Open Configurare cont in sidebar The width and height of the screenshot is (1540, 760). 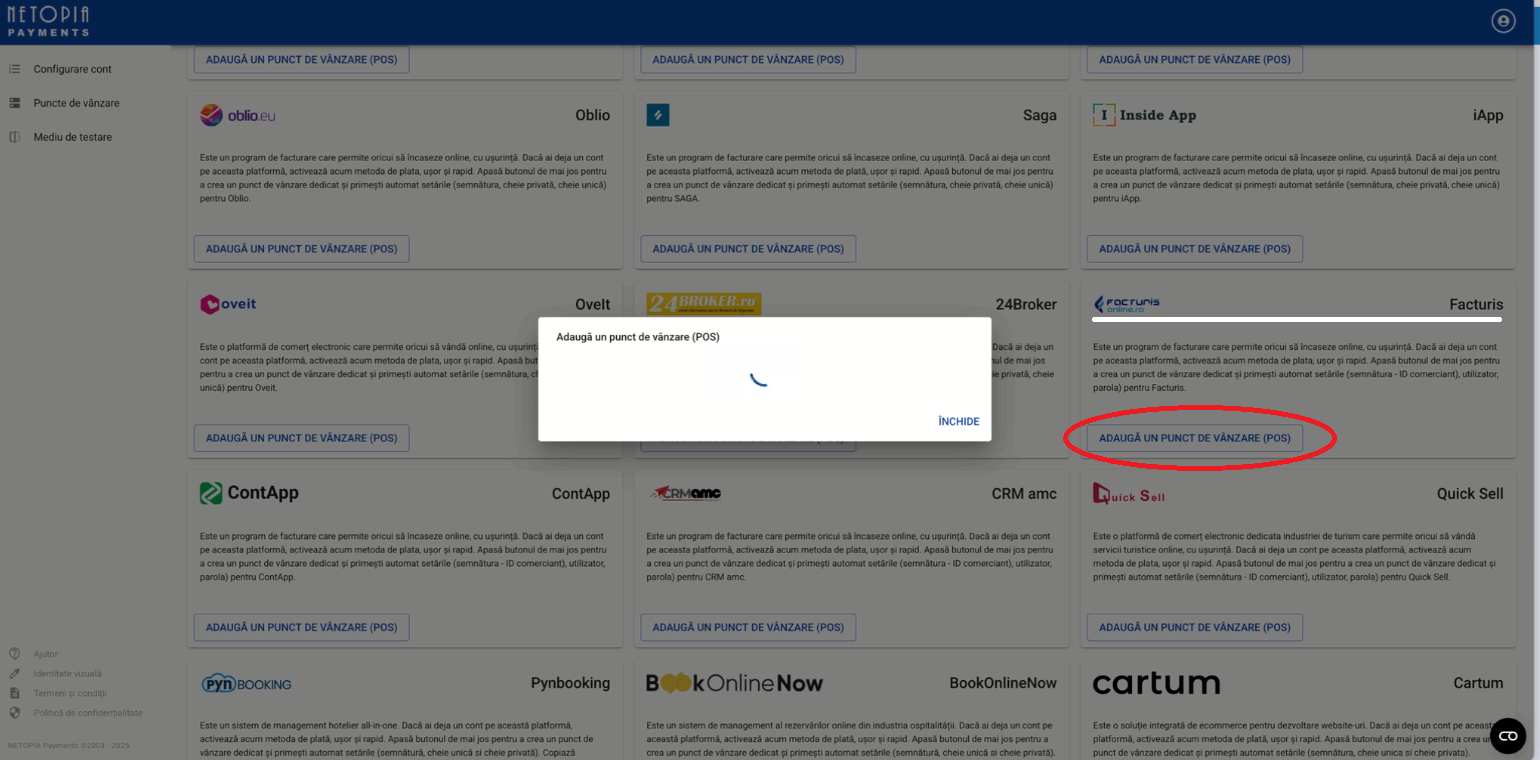click(x=72, y=69)
